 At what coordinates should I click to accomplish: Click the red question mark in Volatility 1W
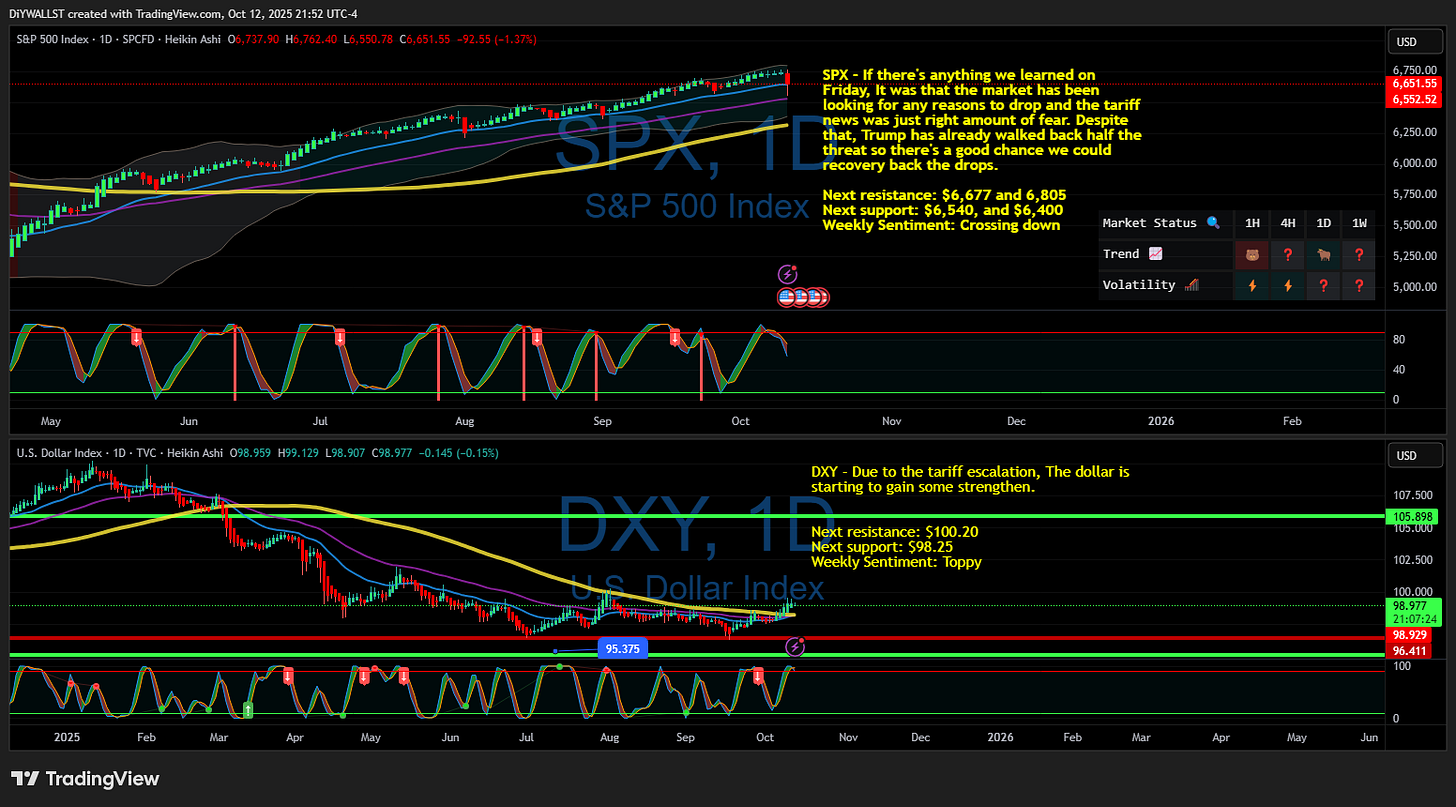pyautogui.click(x=1358, y=285)
